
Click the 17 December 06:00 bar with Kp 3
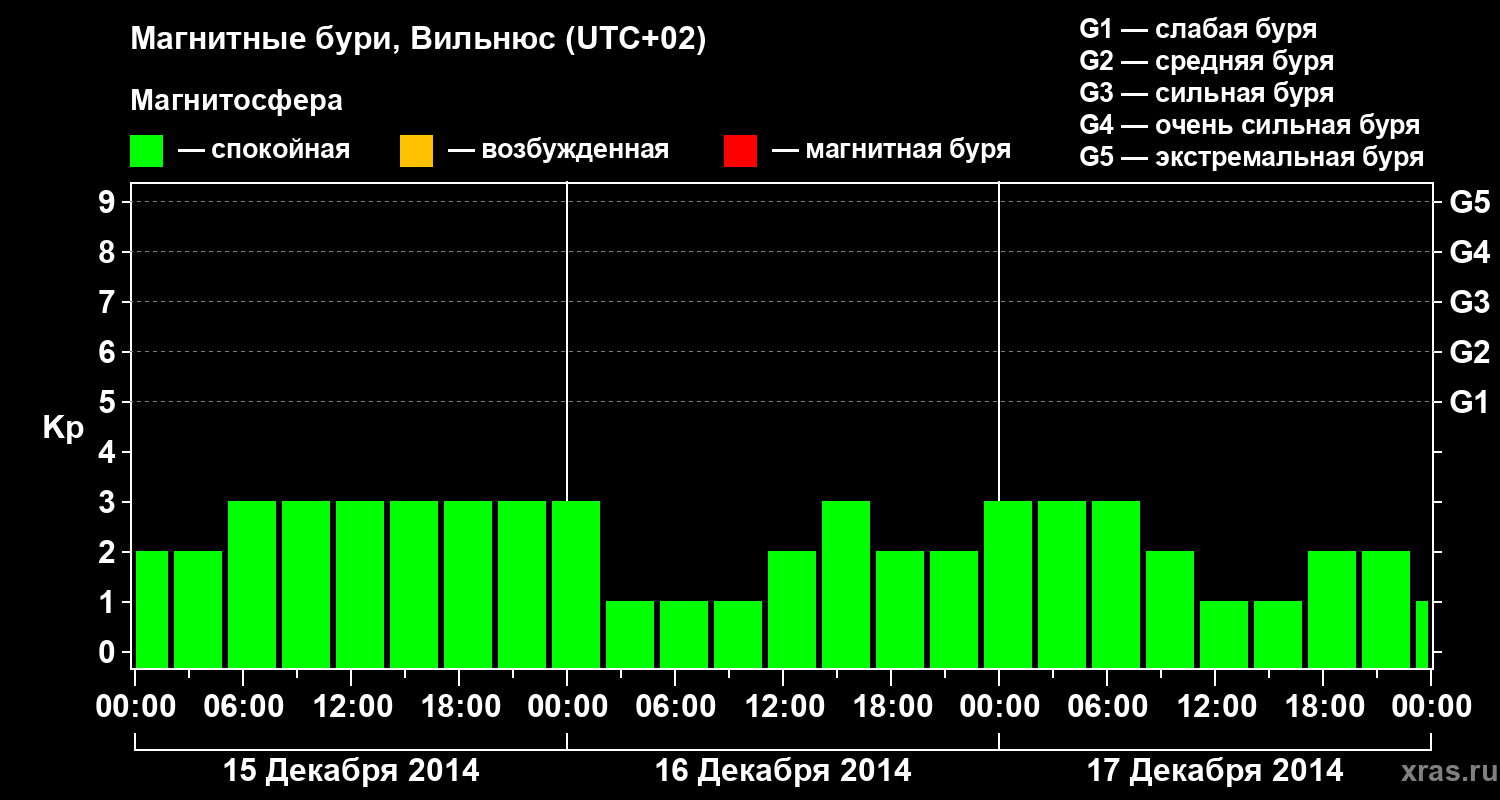pyautogui.click(x=1116, y=584)
